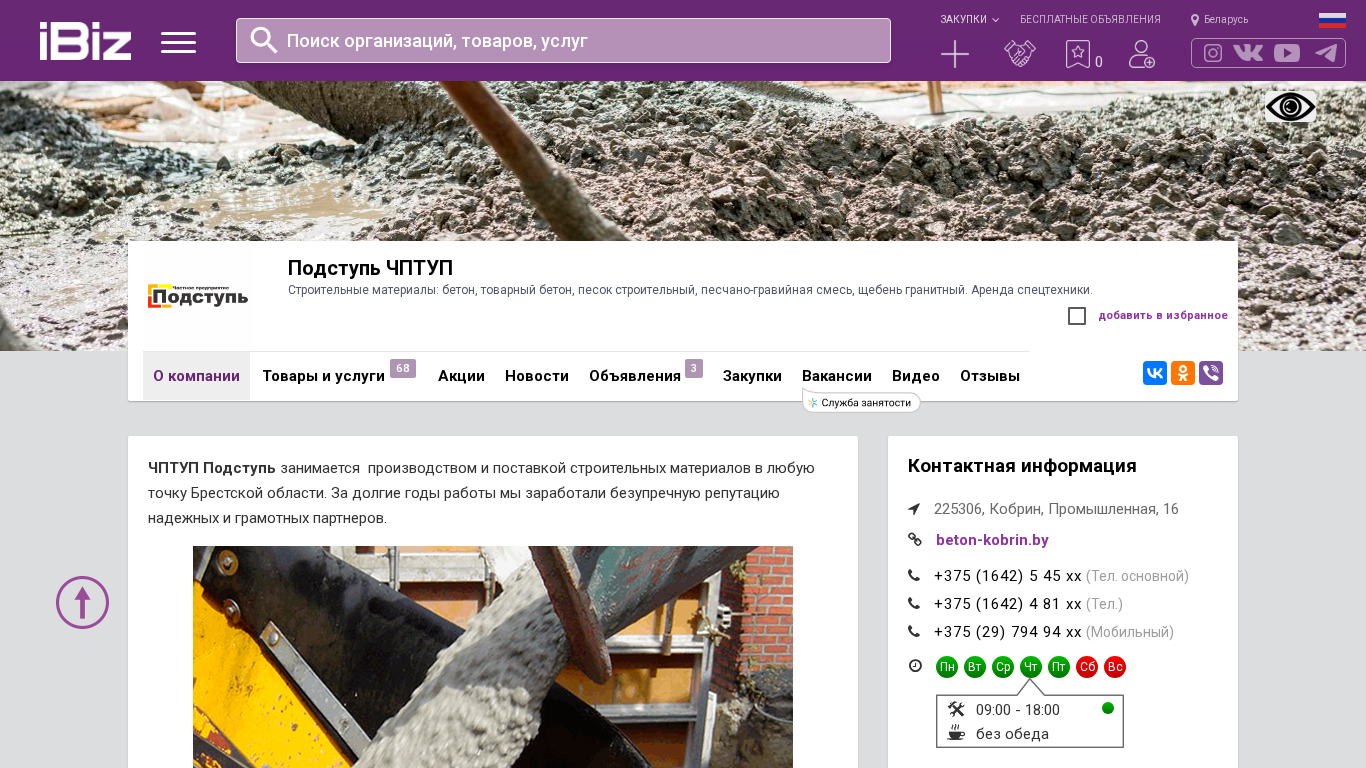
Task: Open the favorites bookmark star icon
Action: (1078, 54)
